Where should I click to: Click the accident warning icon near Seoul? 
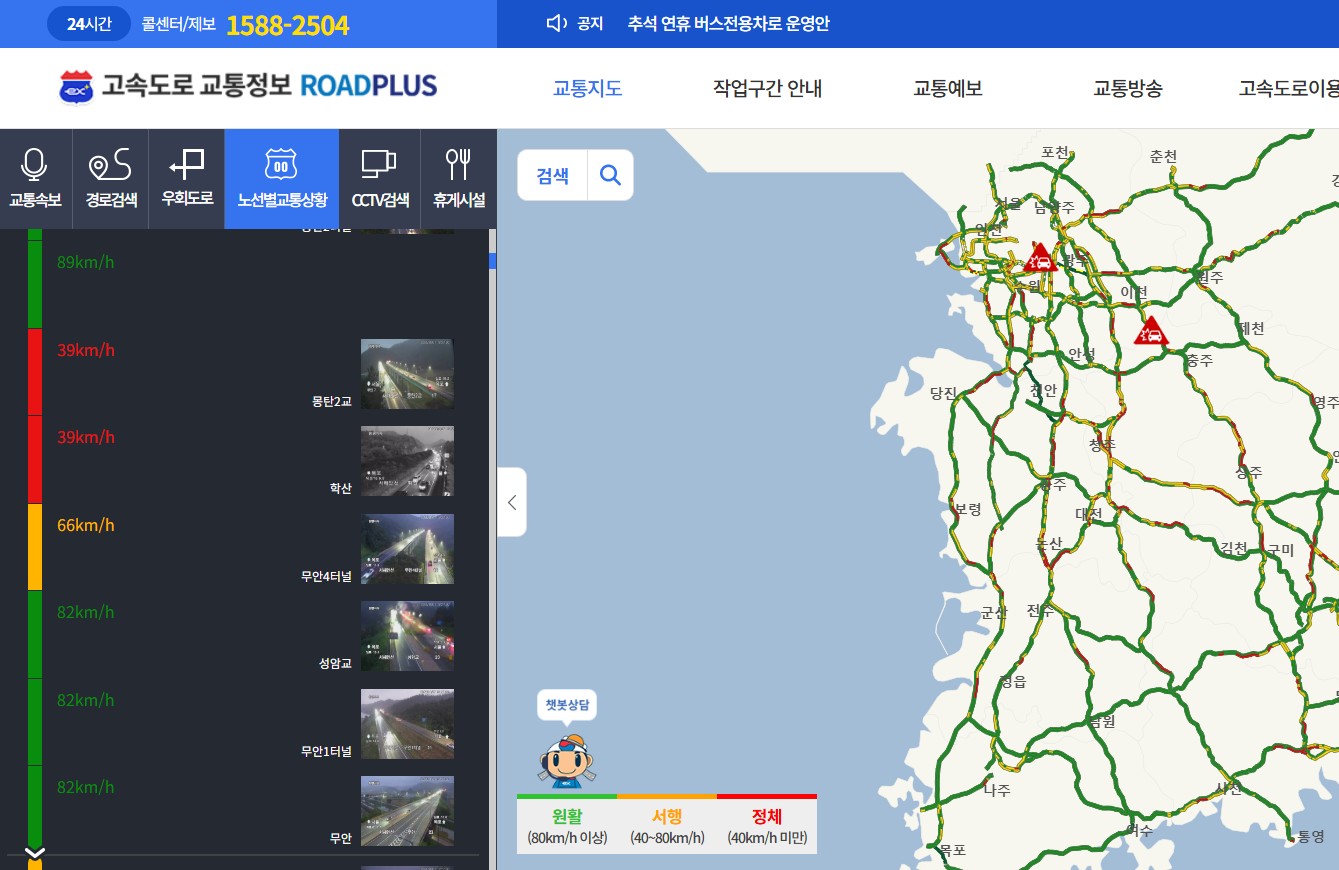click(1040, 258)
